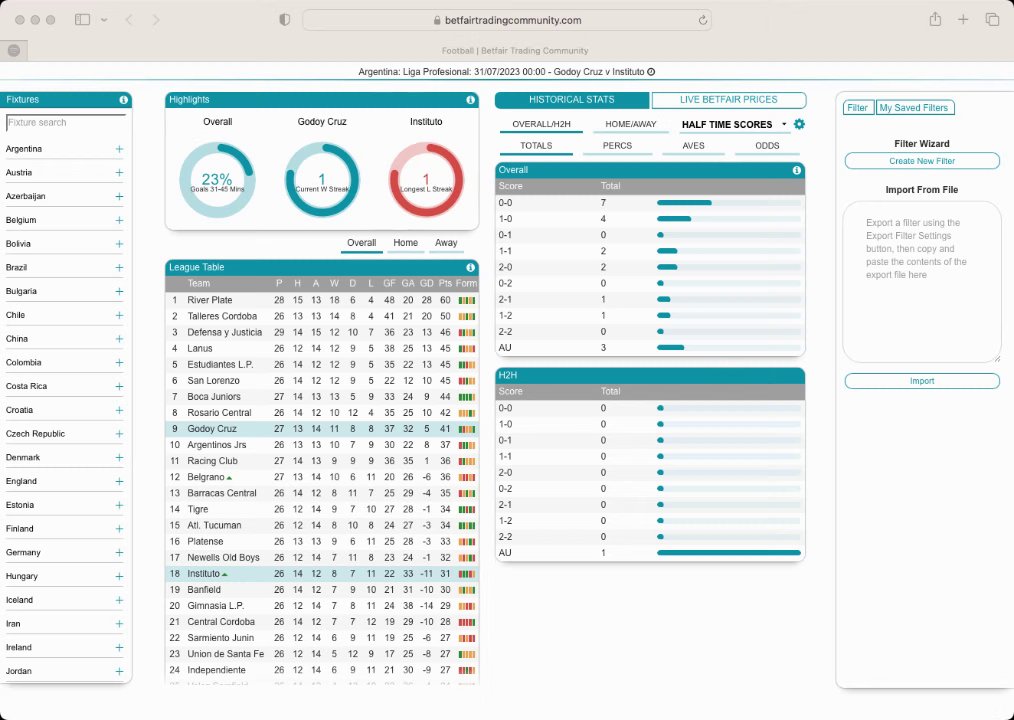Click the H2H panel header
Screen dimensions: 1014x720
pos(650,376)
